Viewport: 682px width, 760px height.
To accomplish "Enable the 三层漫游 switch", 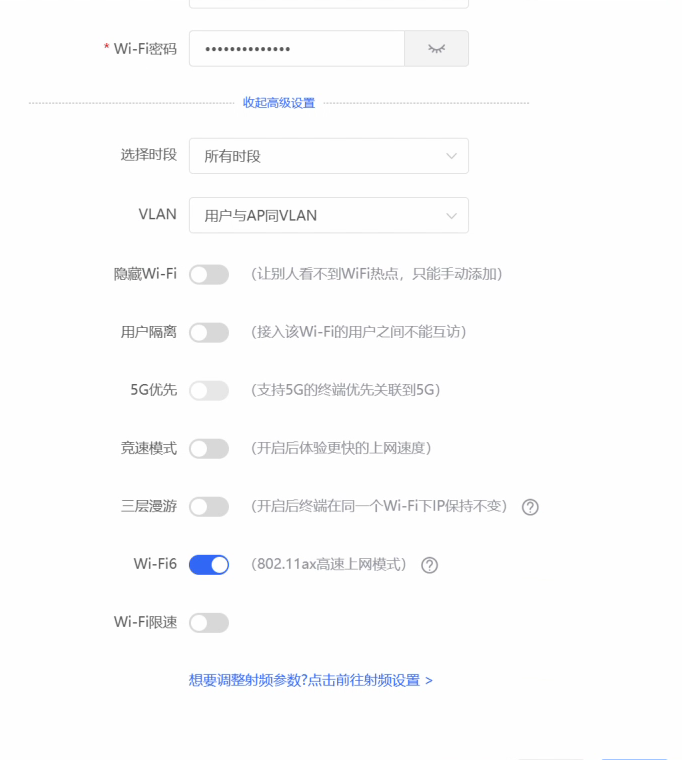I will point(209,507).
